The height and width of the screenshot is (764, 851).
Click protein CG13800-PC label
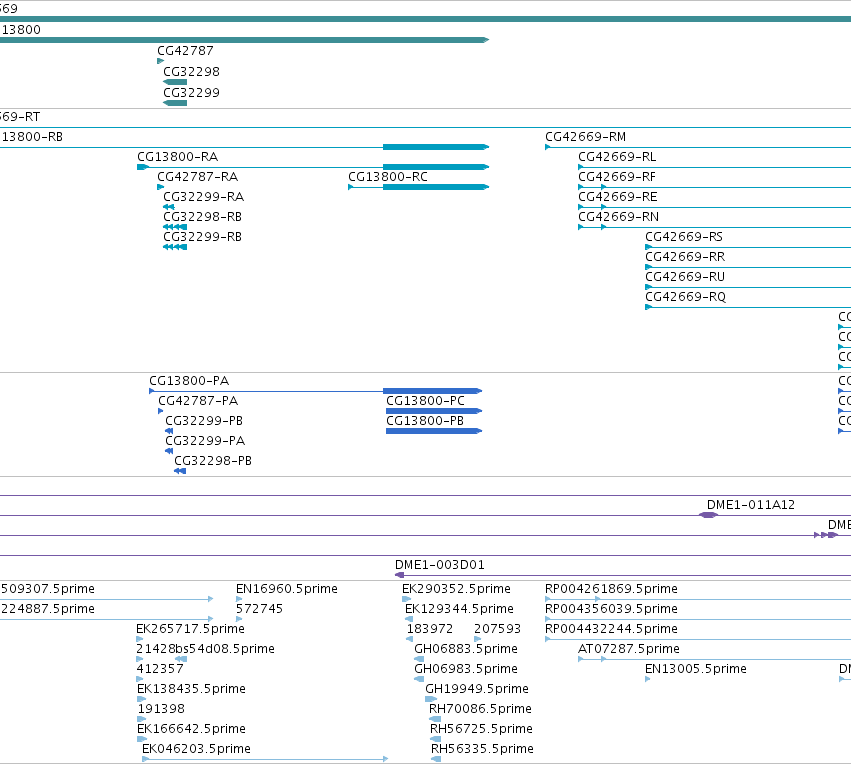tap(426, 401)
